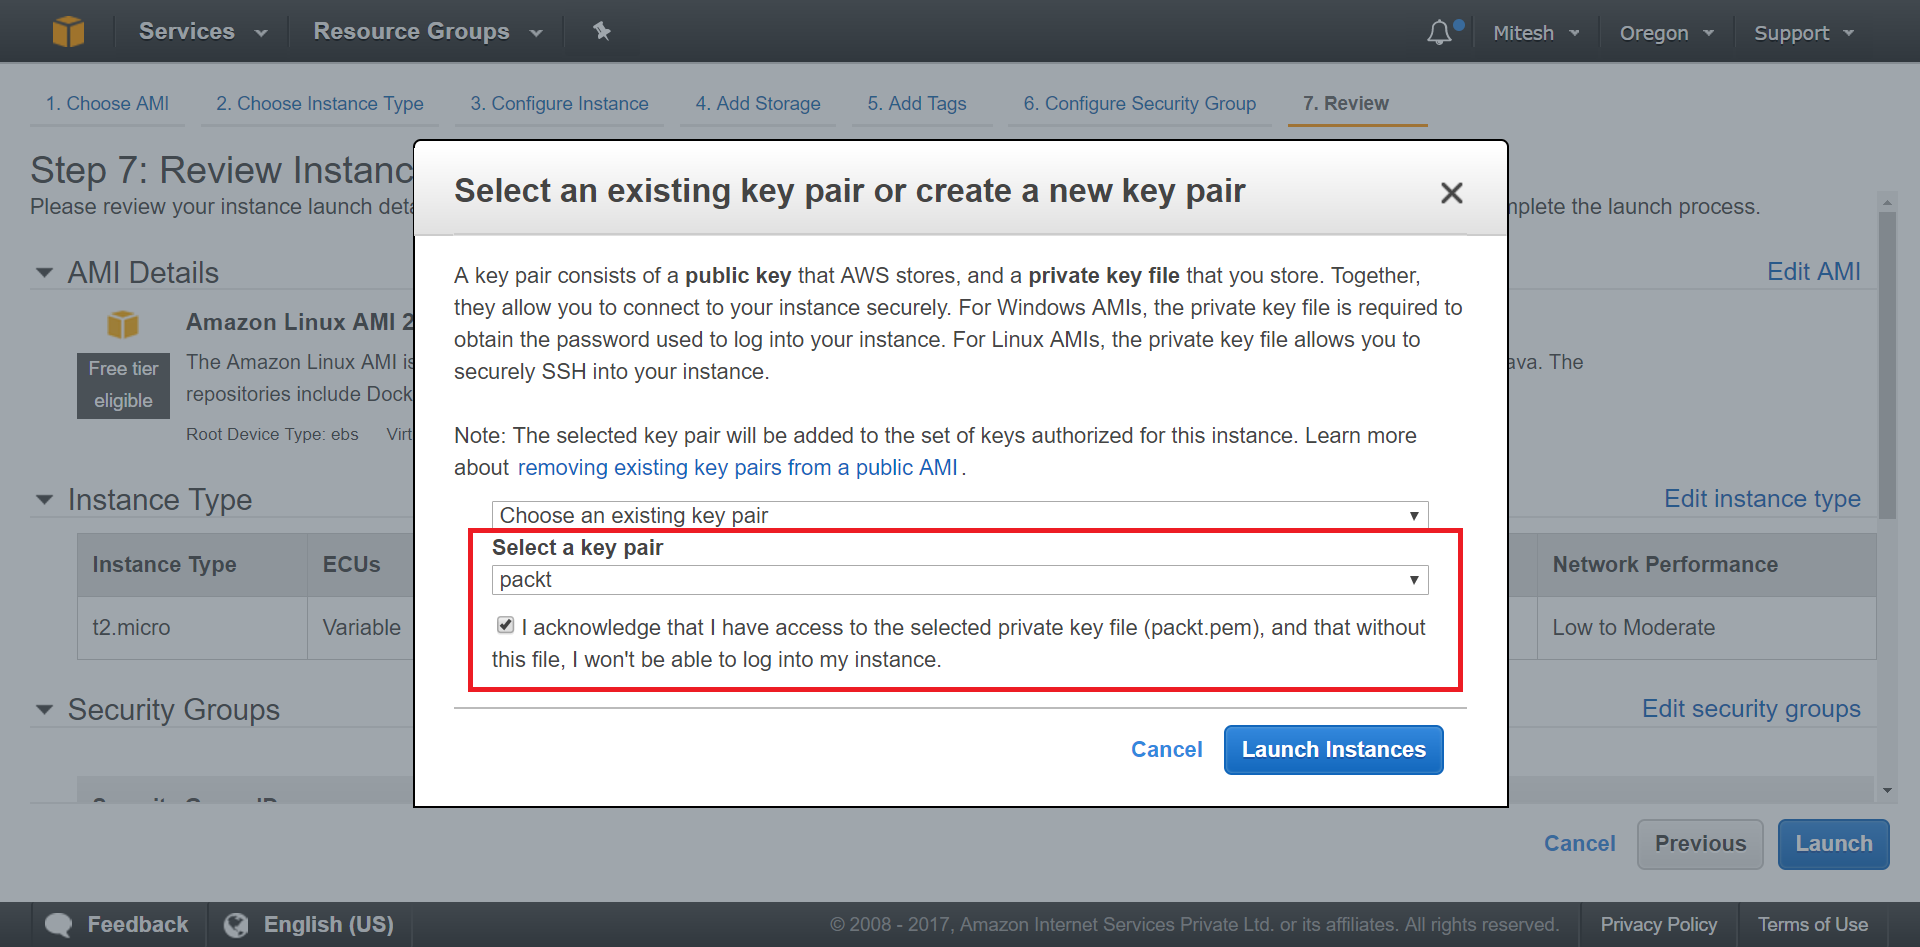Go to 5. Add Tags tab
This screenshot has height=947, width=1920.
pyautogui.click(x=917, y=104)
